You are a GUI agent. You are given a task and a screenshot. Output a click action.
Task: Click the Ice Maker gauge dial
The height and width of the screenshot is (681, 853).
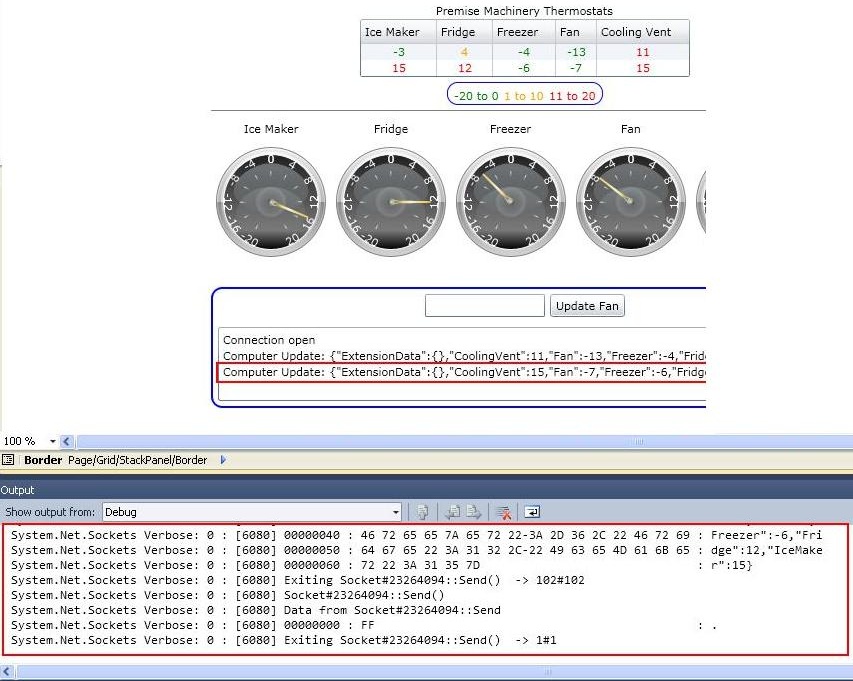click(x=271, y=202)
